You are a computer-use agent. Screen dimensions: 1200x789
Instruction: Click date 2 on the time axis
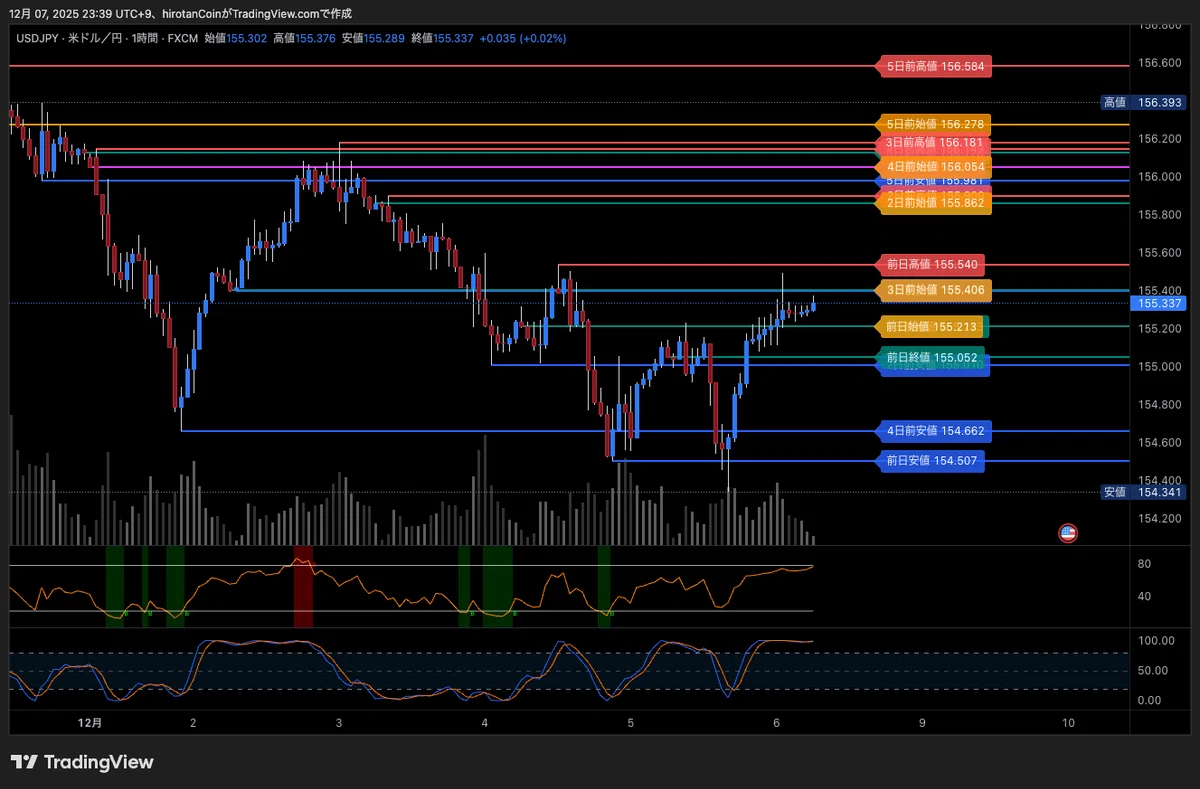(193, 722)
